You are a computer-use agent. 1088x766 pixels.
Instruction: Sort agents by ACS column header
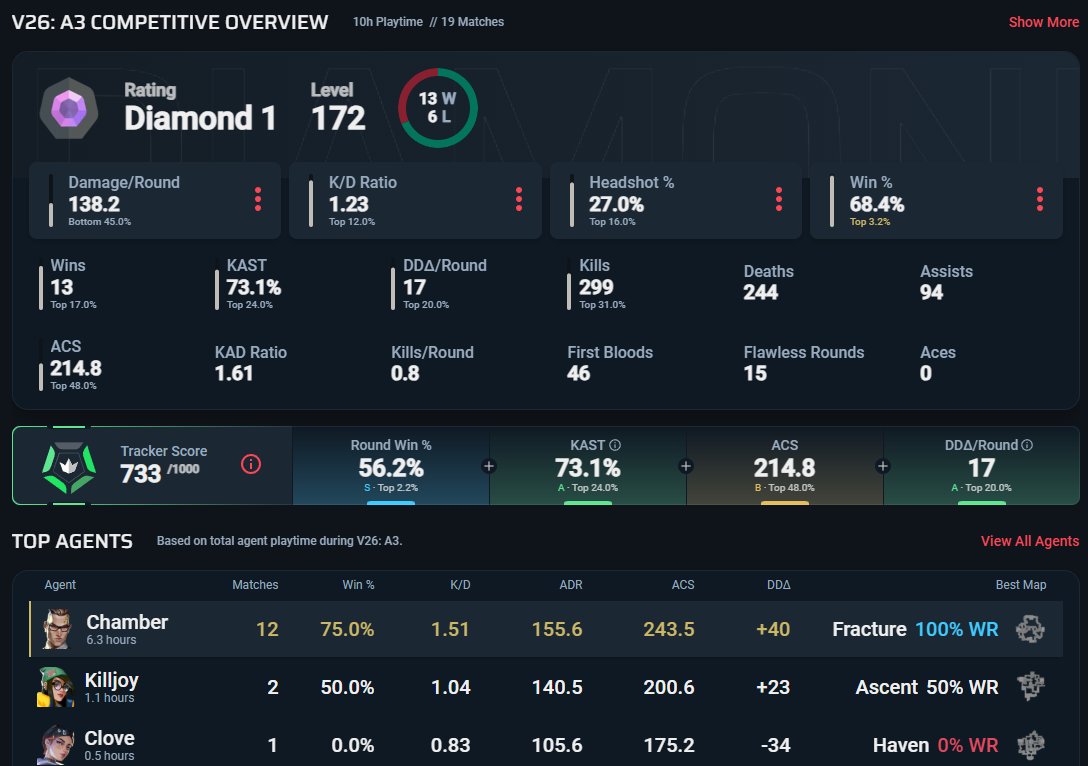coord(683,585)
